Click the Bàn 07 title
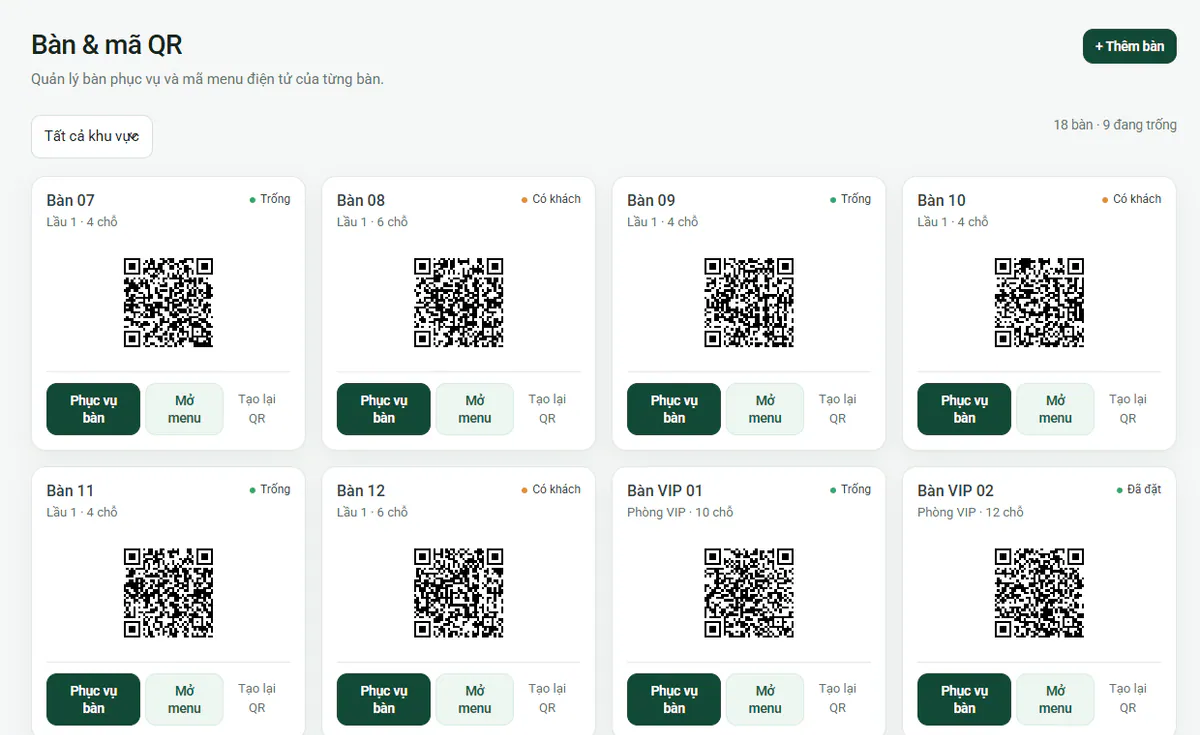The height and width of the screenshot is (735, 1200). point(71,200)
